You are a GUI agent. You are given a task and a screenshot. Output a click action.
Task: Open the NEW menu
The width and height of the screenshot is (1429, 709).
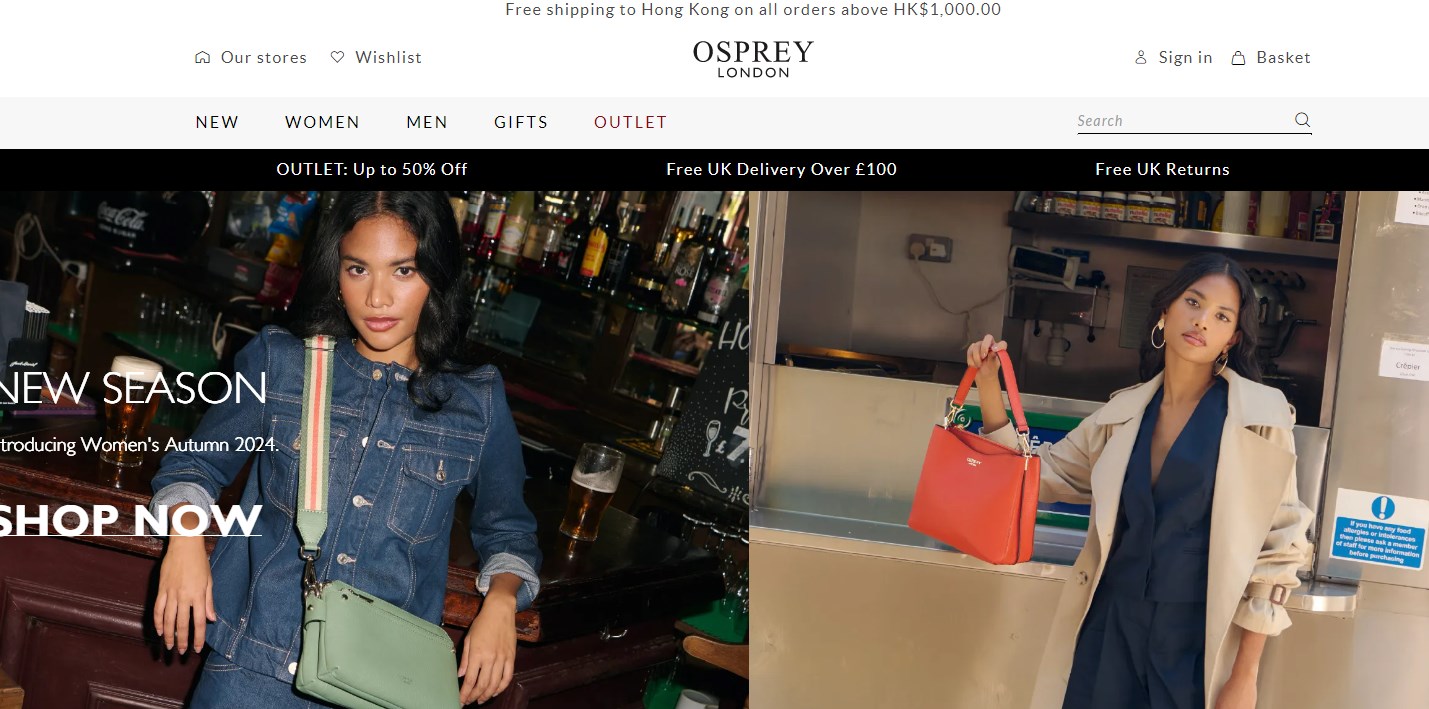[x=217, y=122]
